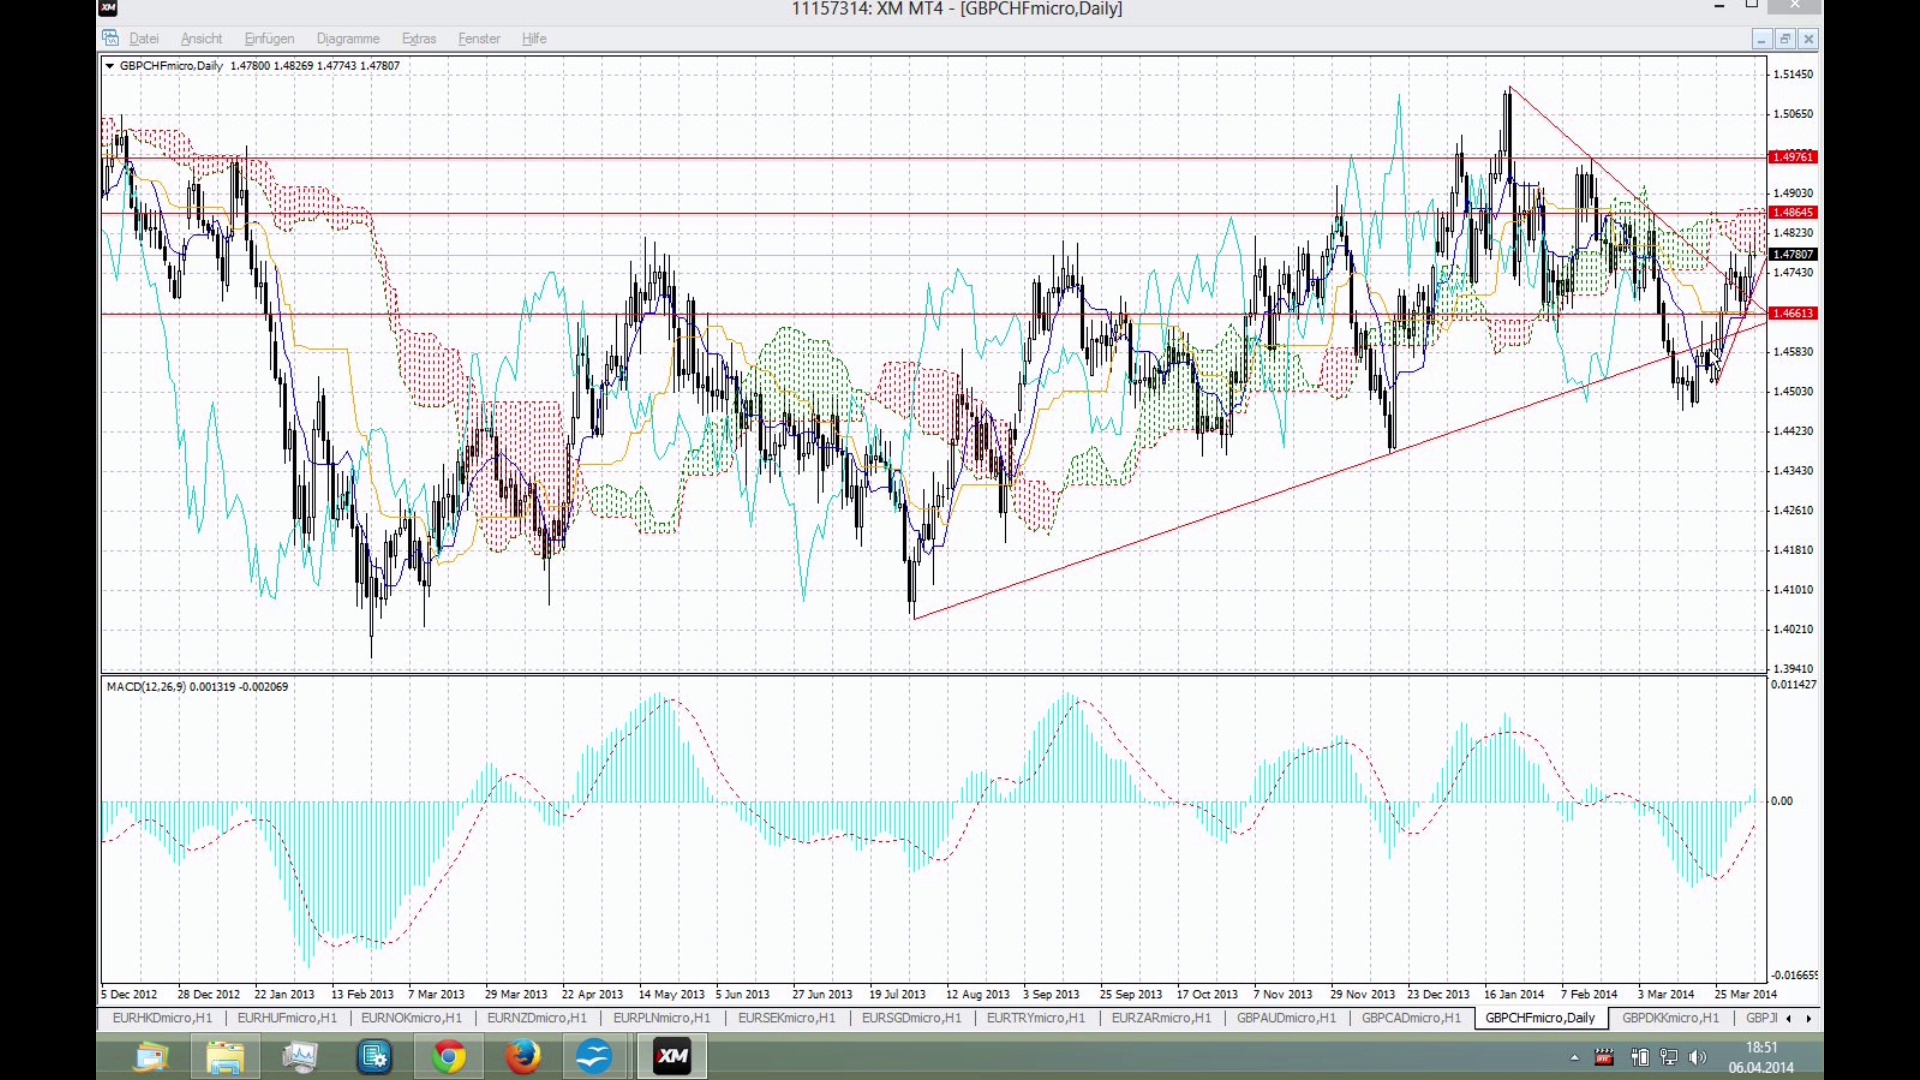Open the XM MT4 taskbar icon
Viewport: 1920px width, 1080px height.
(672, 1056)
